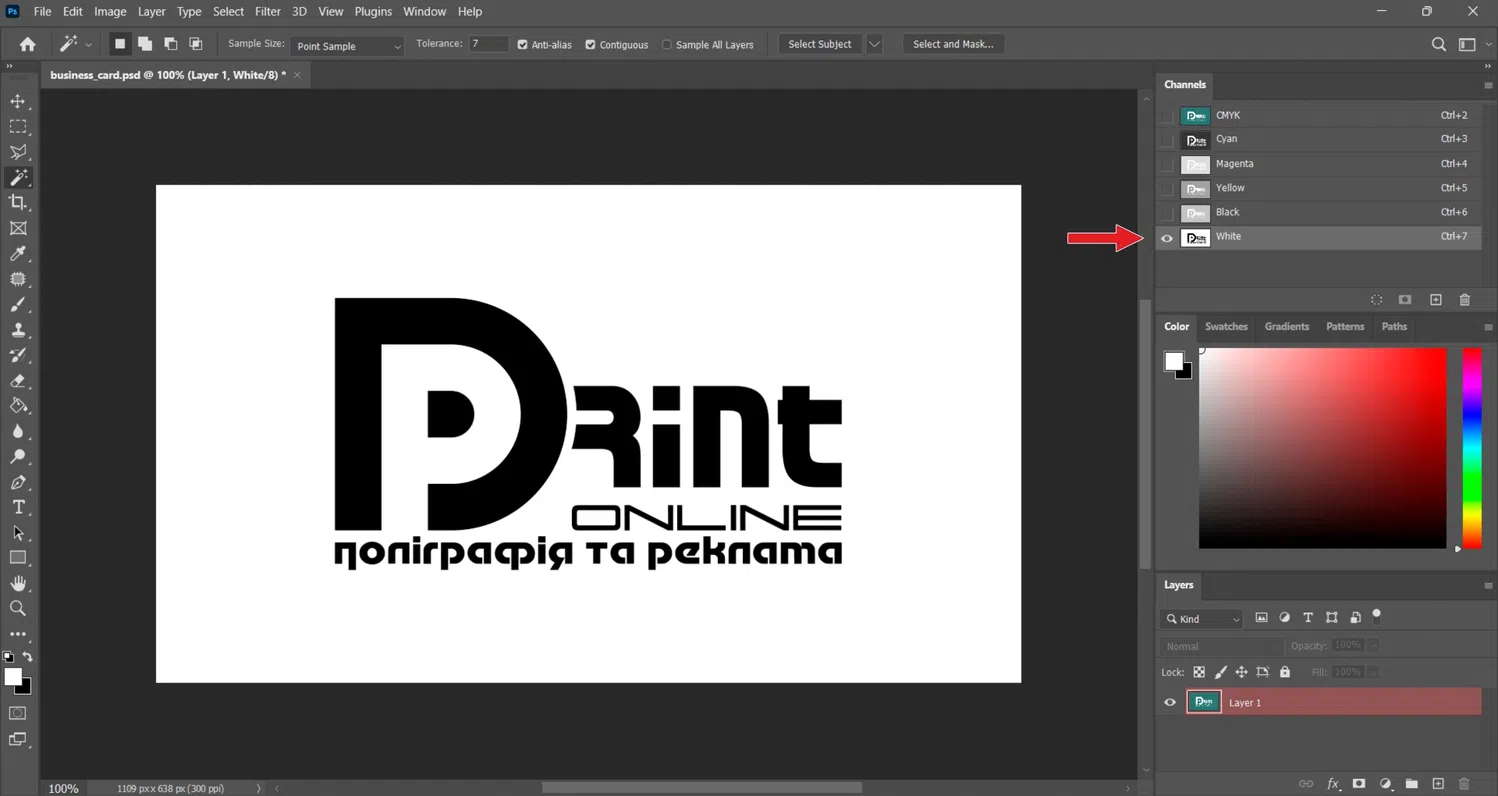The height and width of the screenshot is (796, 1498).
Task: Click the search icon at top right
Action: coord(1438,44)
